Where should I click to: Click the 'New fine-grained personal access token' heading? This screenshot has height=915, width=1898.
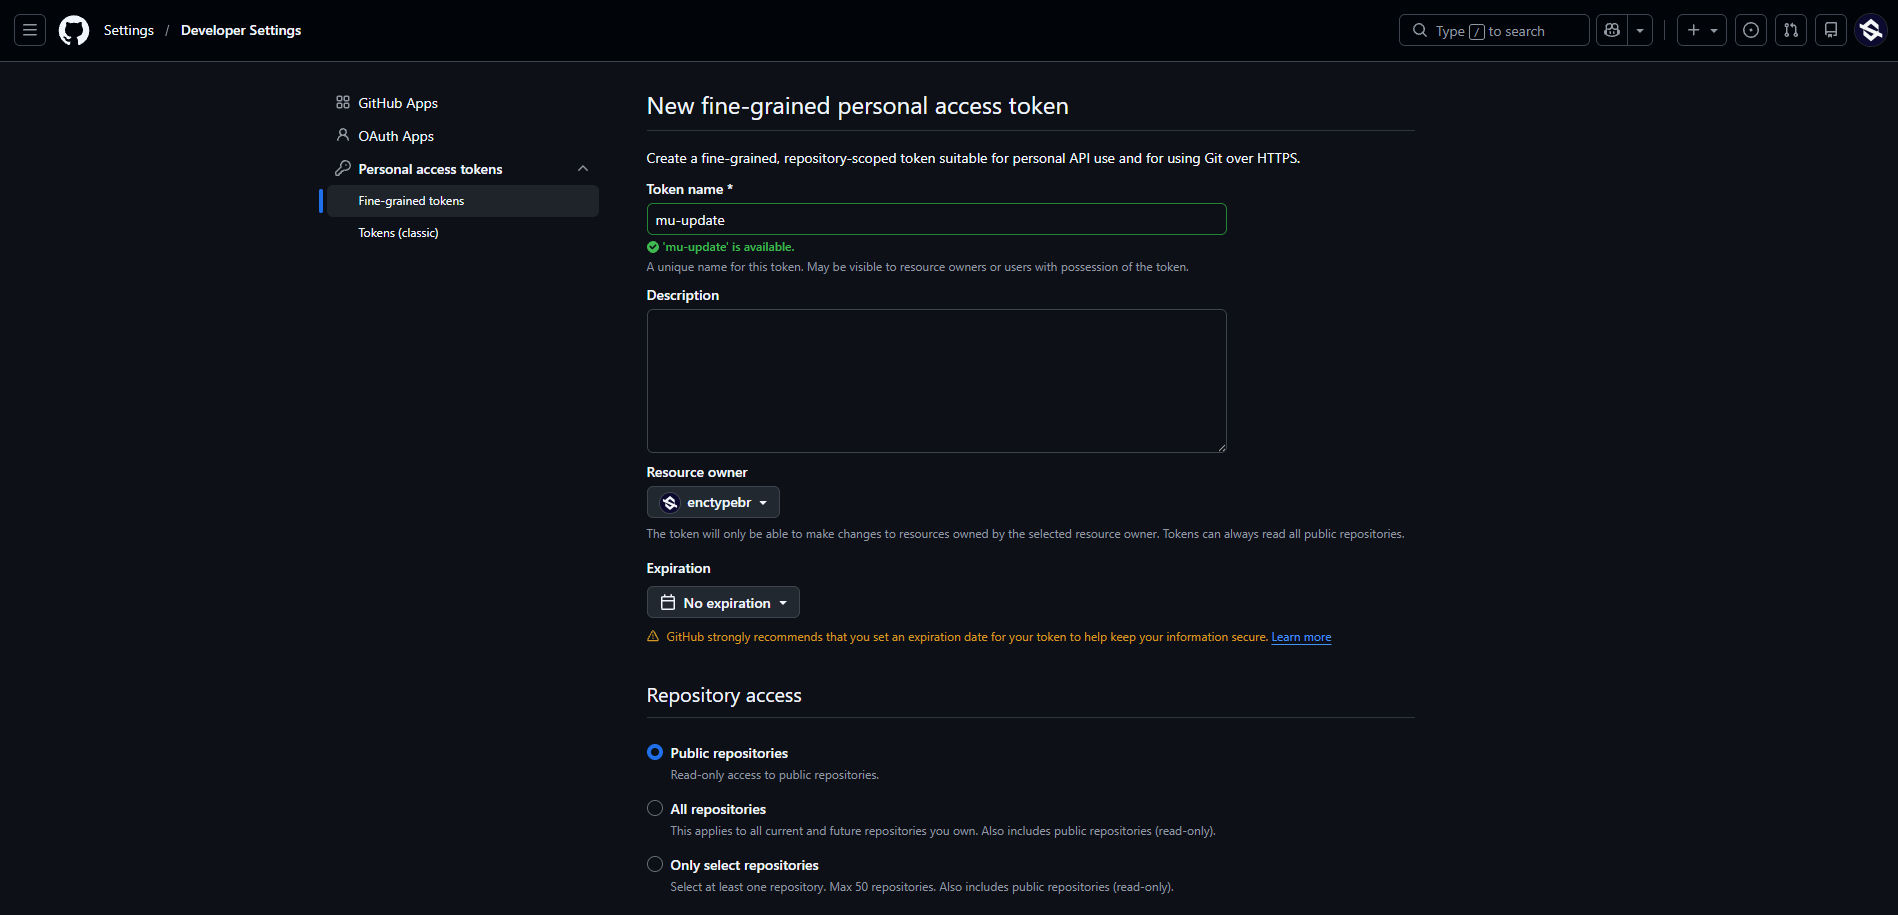[x=858, y=106]
